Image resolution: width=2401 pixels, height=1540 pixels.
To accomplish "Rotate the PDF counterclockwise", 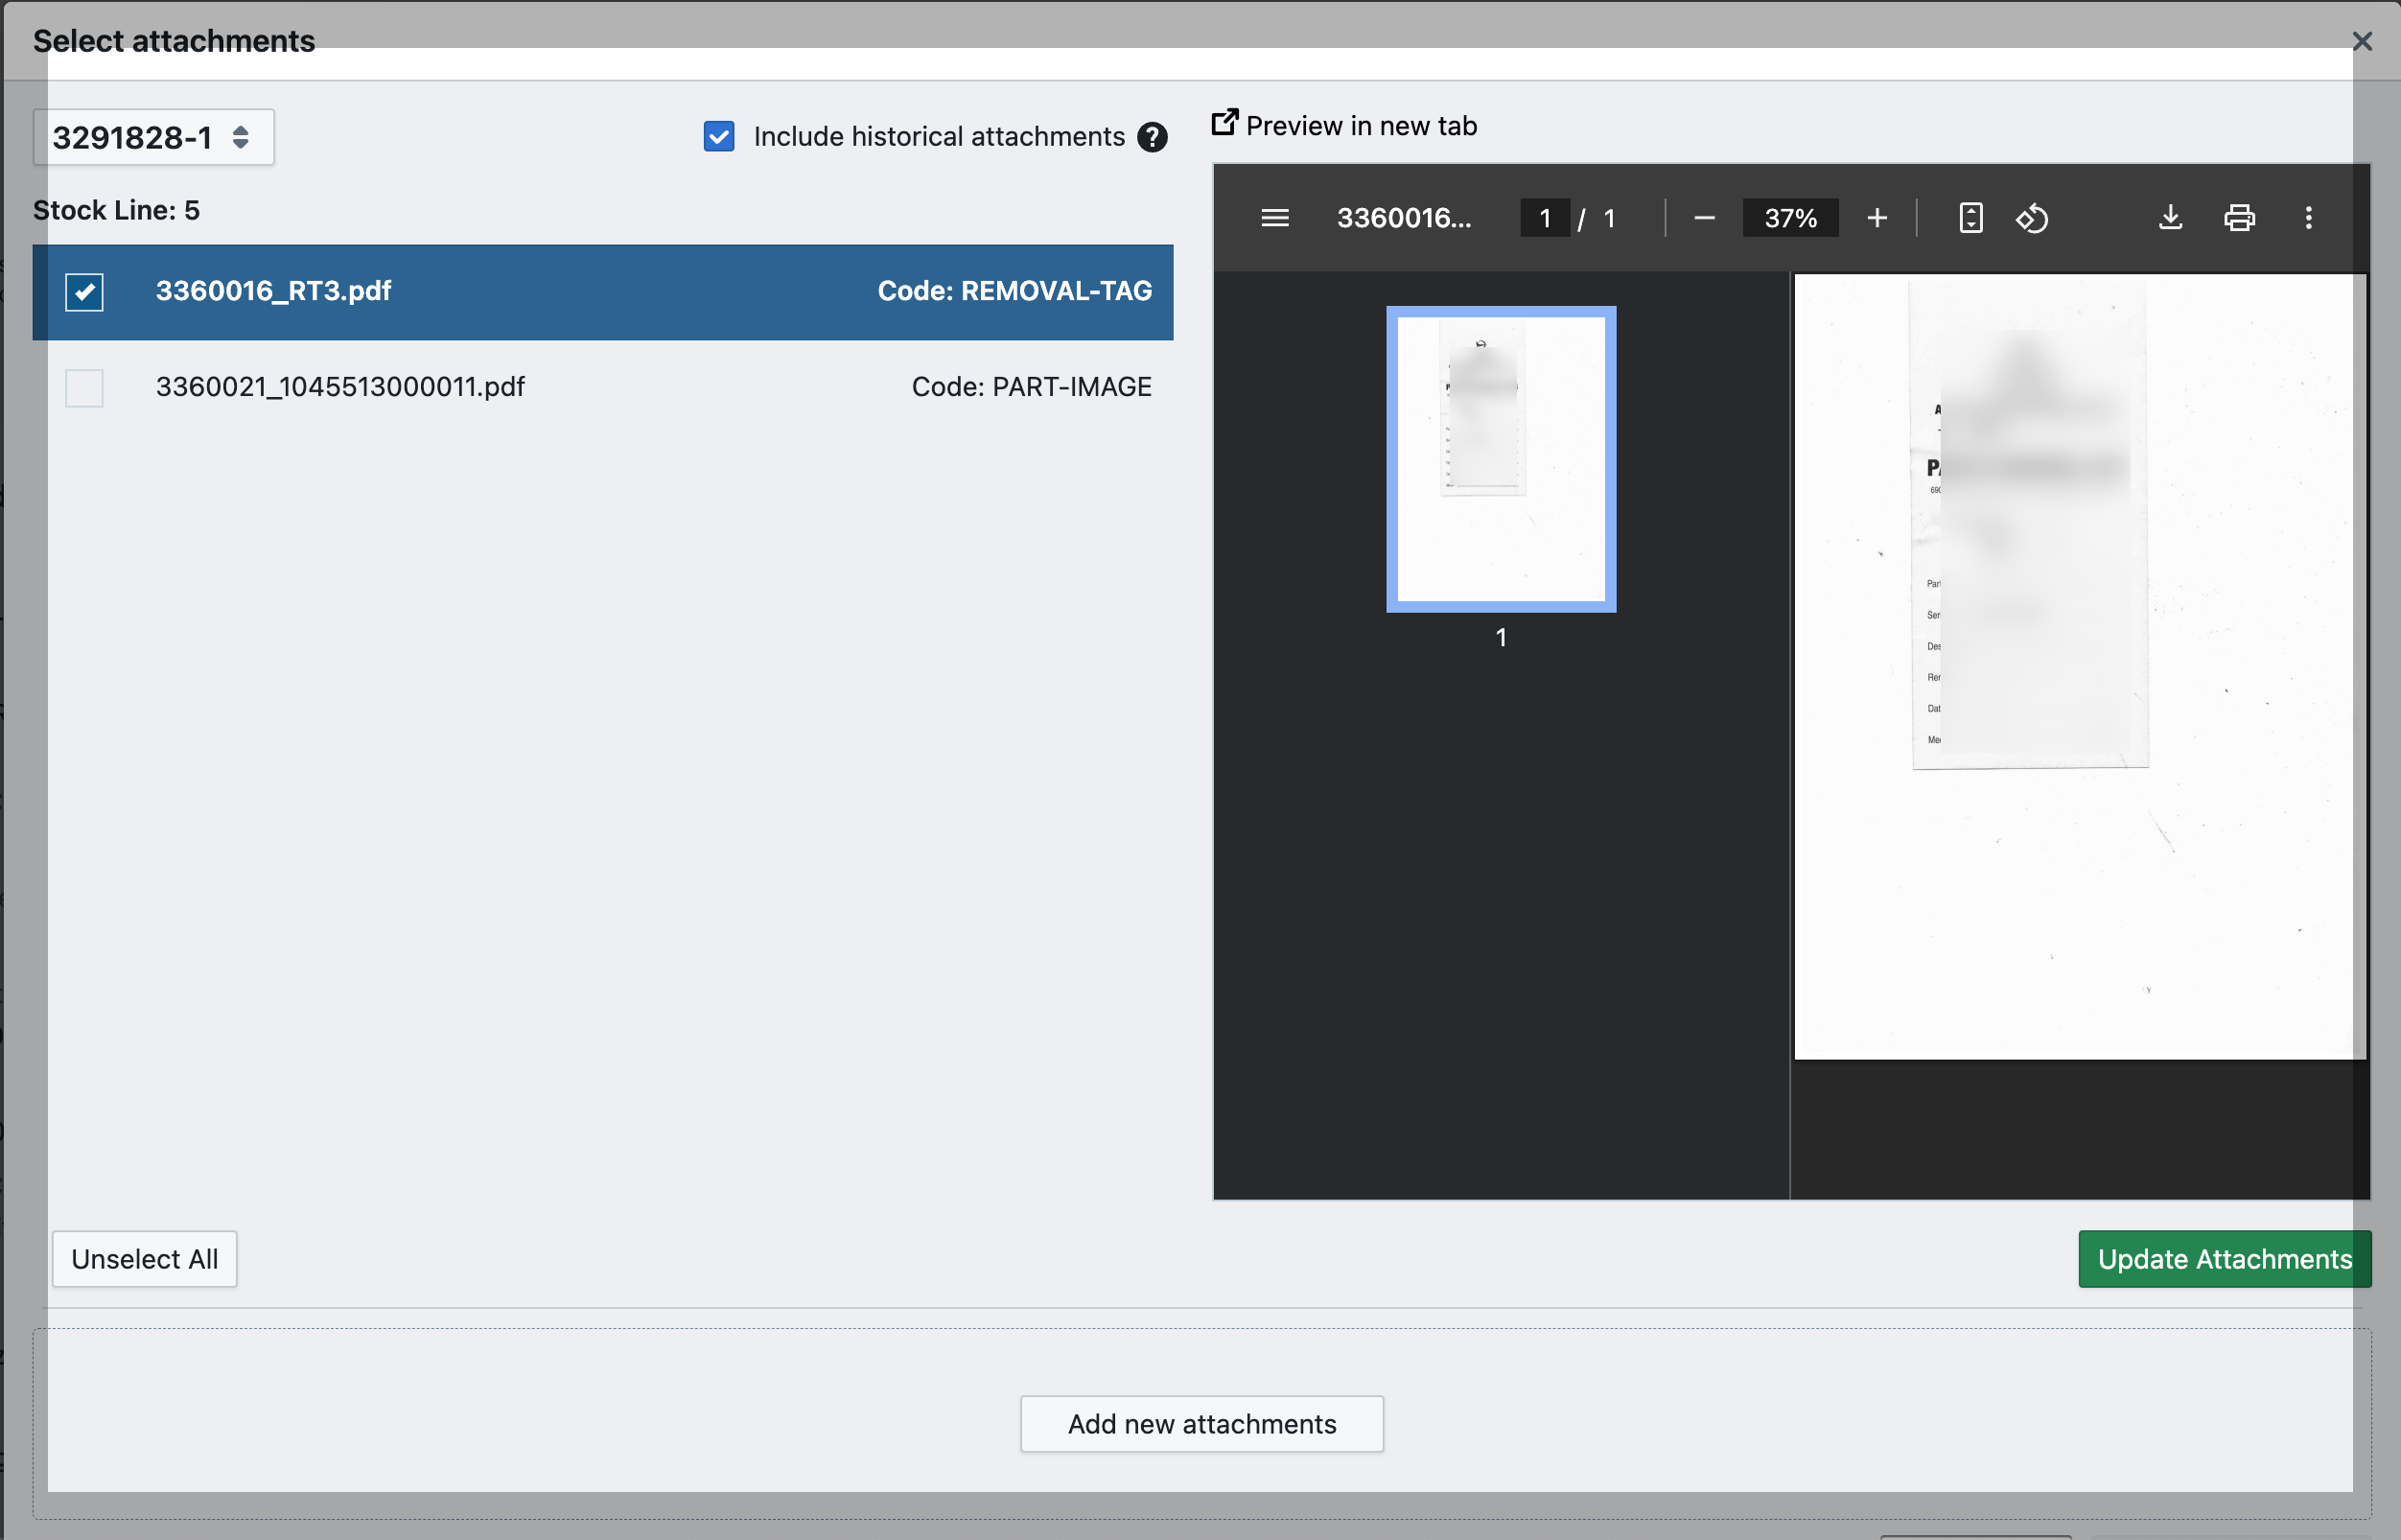I will click(x=2032, y=218).
